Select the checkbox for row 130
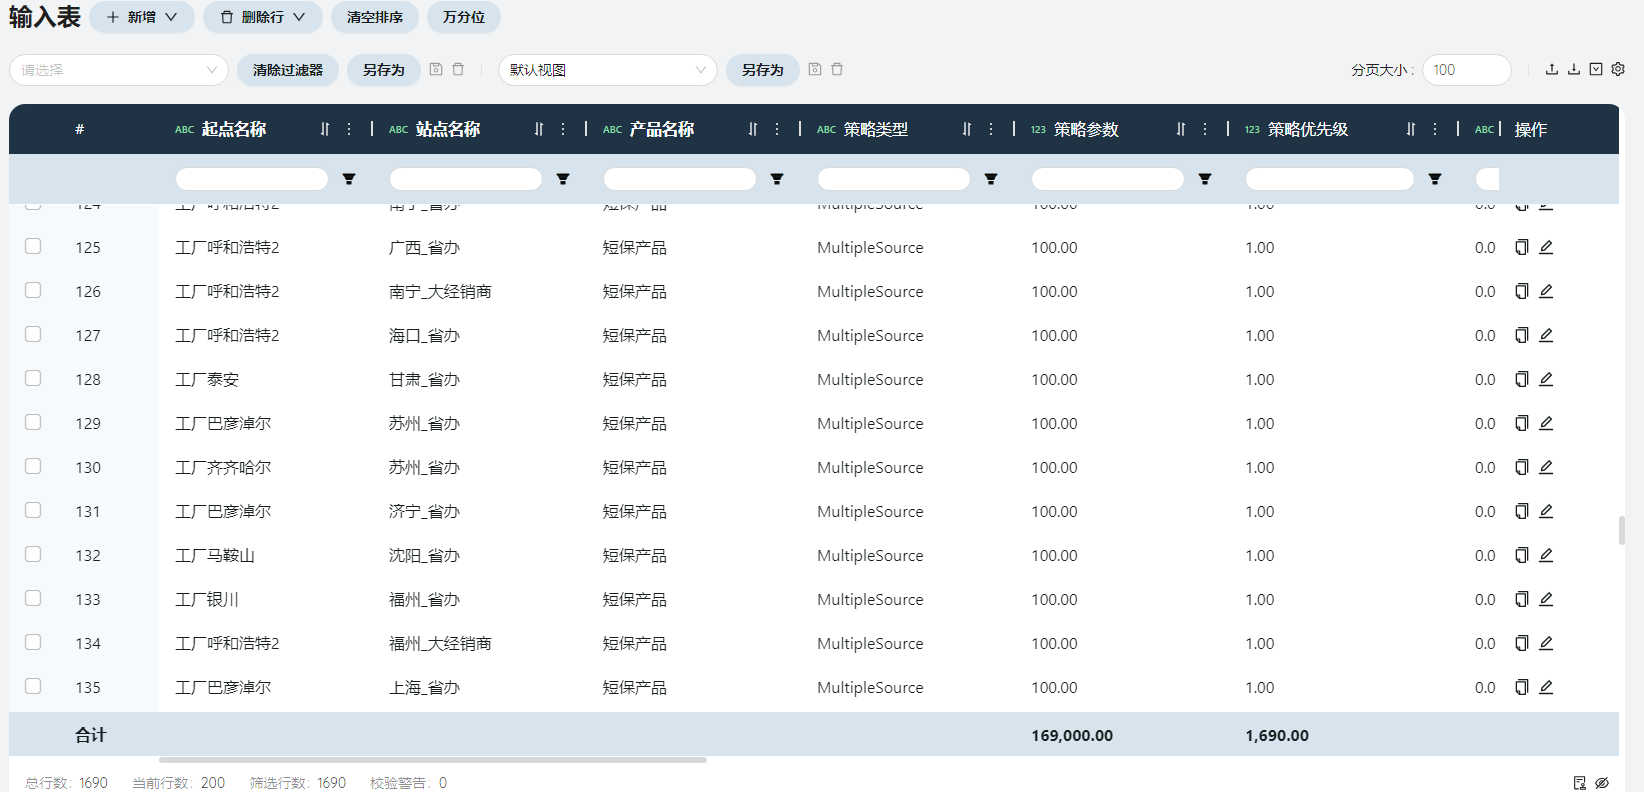Viewport: 1644px width, 792px height. pyautogui.click(x=33, y=466)
